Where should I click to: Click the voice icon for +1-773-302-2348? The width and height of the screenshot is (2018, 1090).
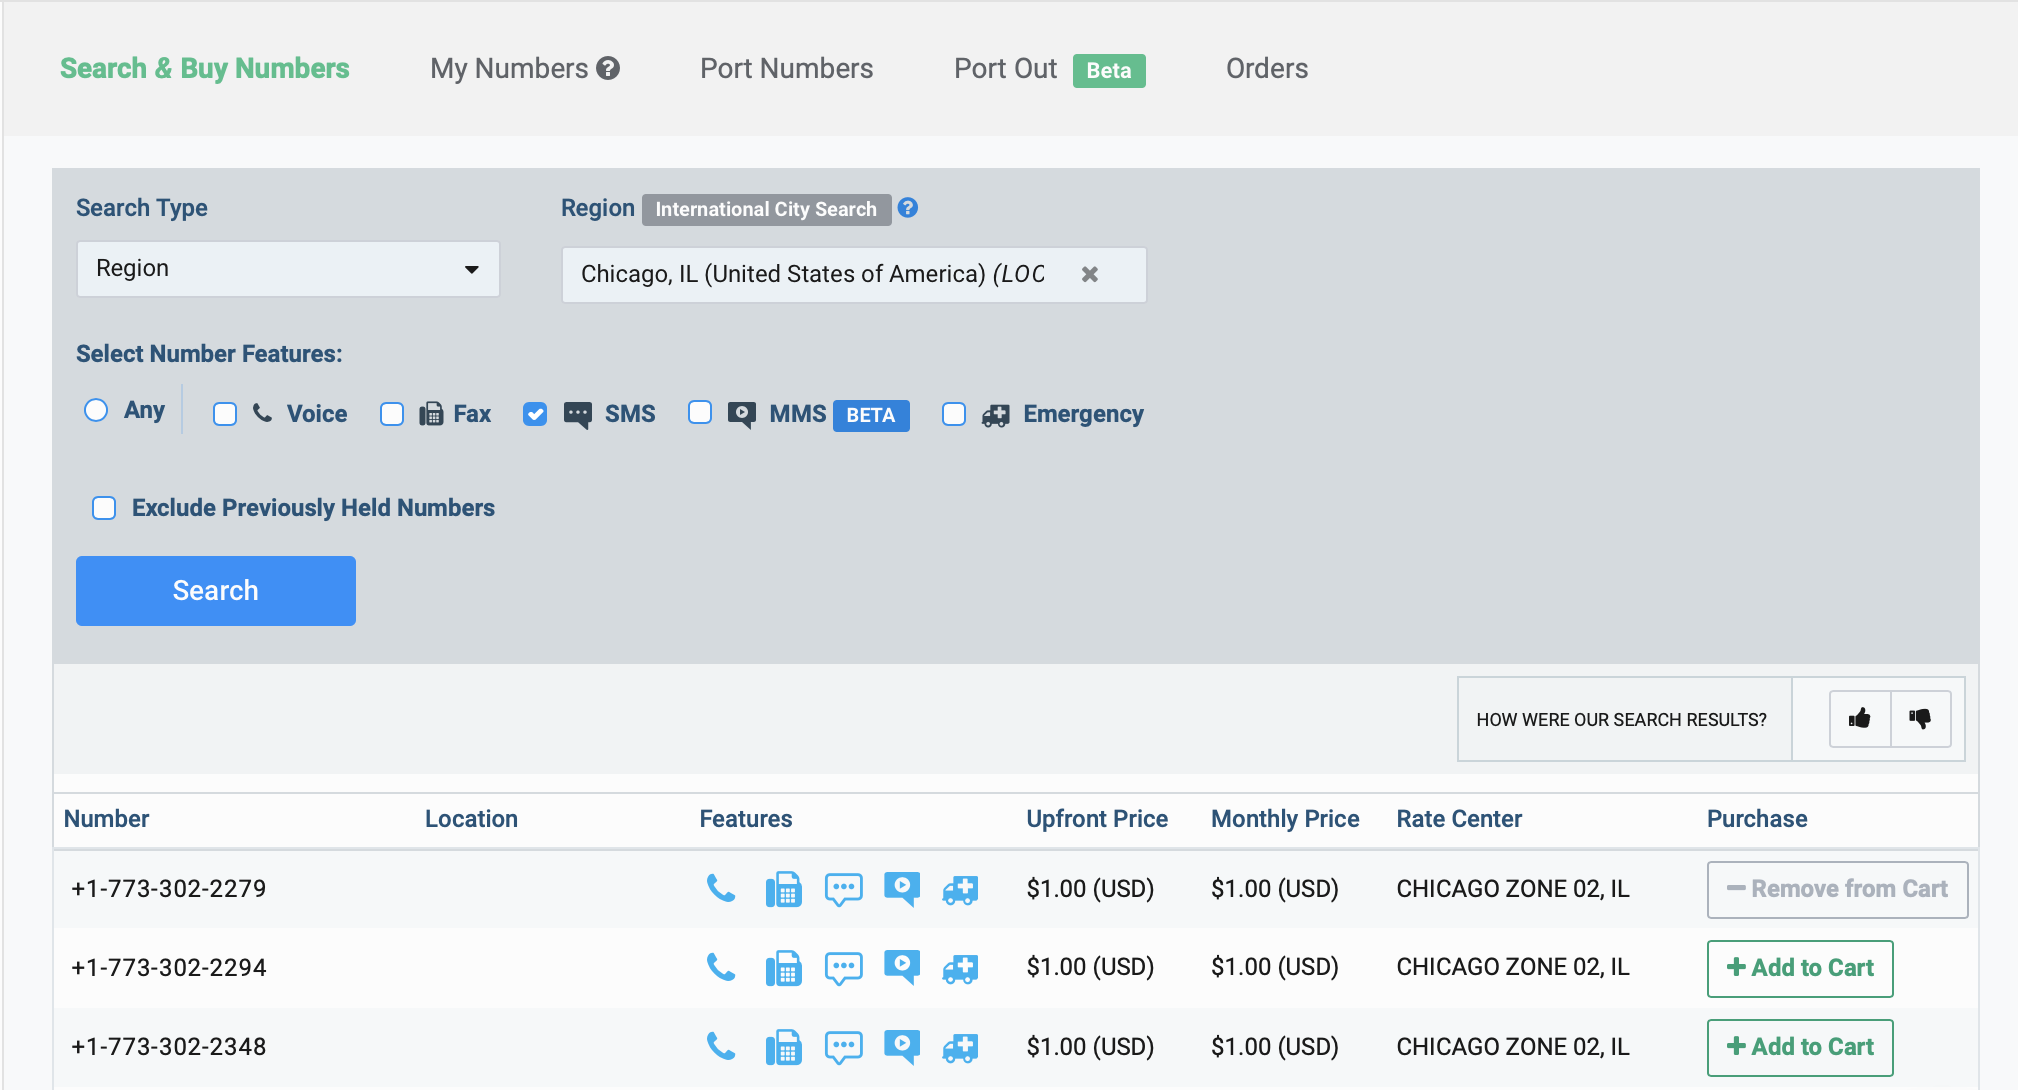(721, 1046)
